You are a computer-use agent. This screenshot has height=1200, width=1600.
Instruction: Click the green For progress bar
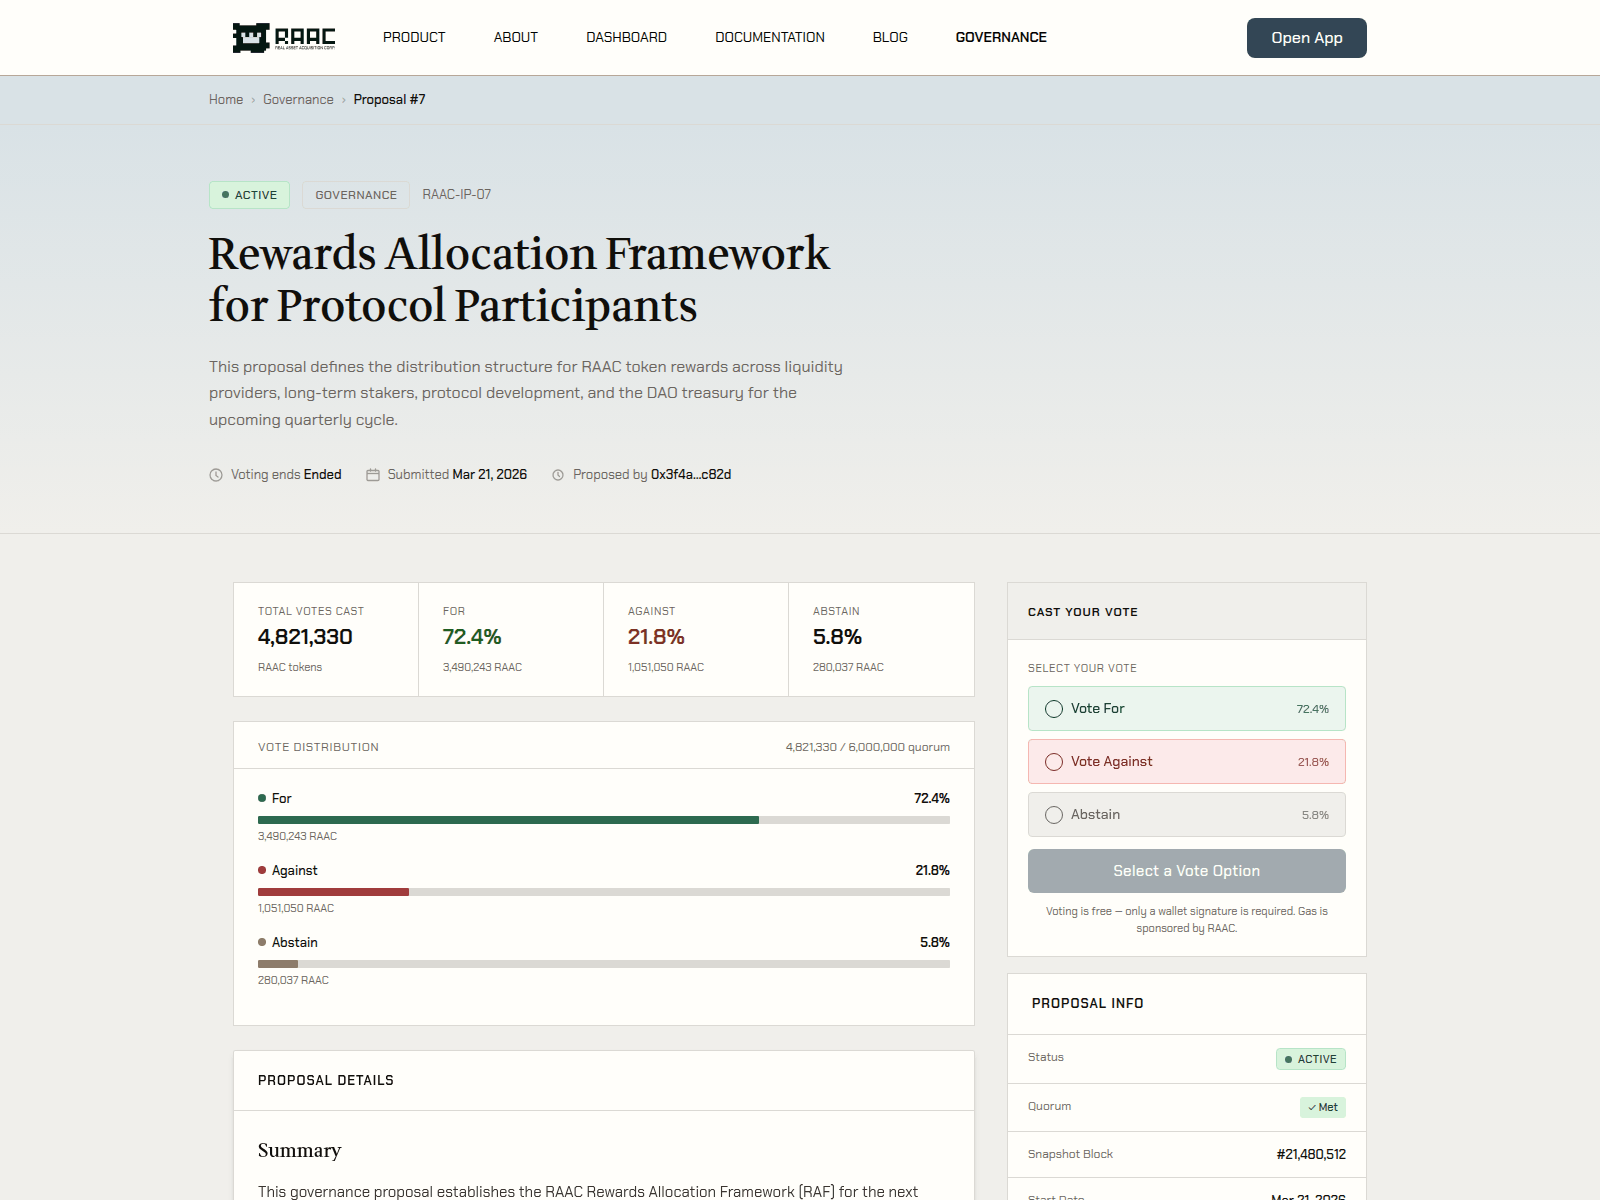tap(508, 820)
